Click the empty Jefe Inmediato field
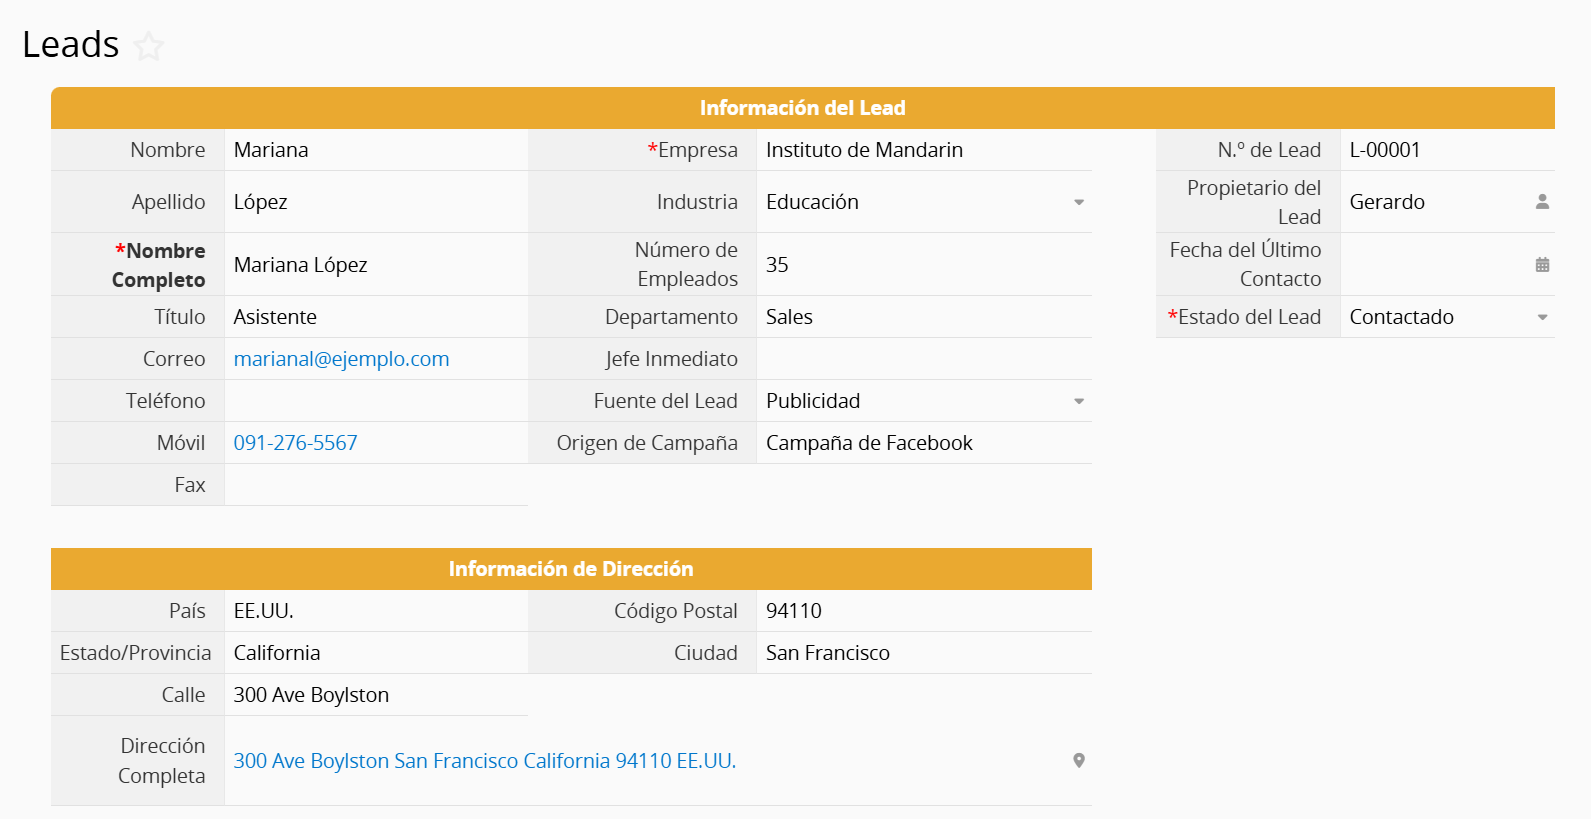 922,359
